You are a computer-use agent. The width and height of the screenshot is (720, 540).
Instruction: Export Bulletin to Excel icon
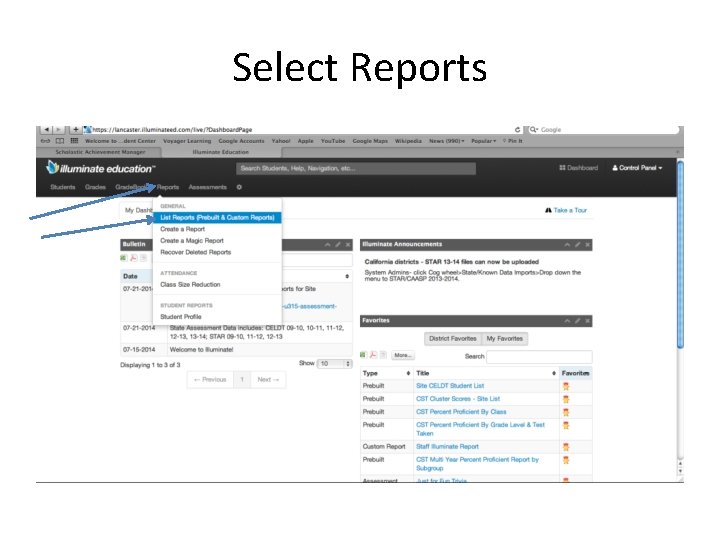point(124,258)
